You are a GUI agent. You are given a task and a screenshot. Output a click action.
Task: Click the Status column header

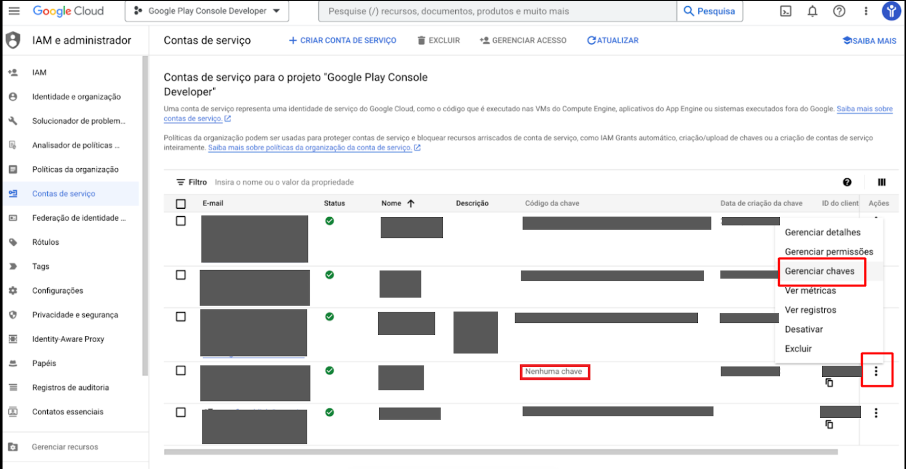pos(334,203)
